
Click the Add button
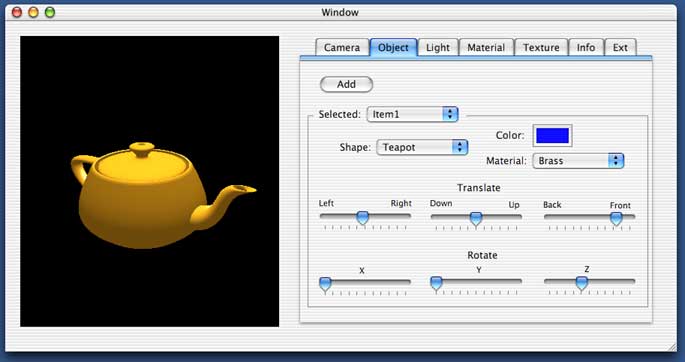click(346, 84)
